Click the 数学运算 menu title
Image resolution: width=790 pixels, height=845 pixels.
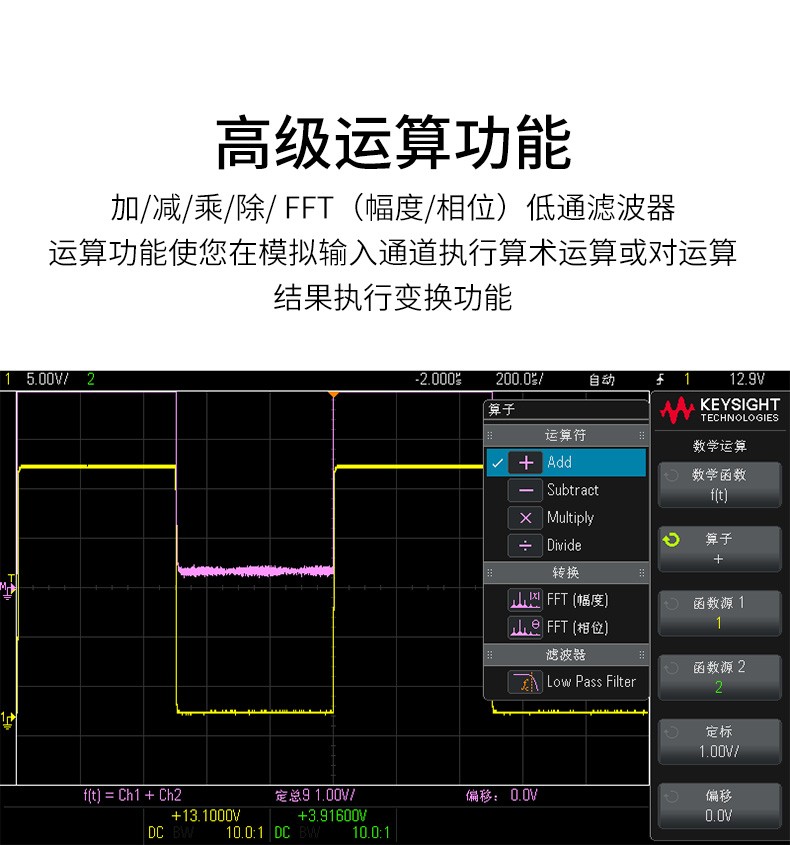point(719,446)
